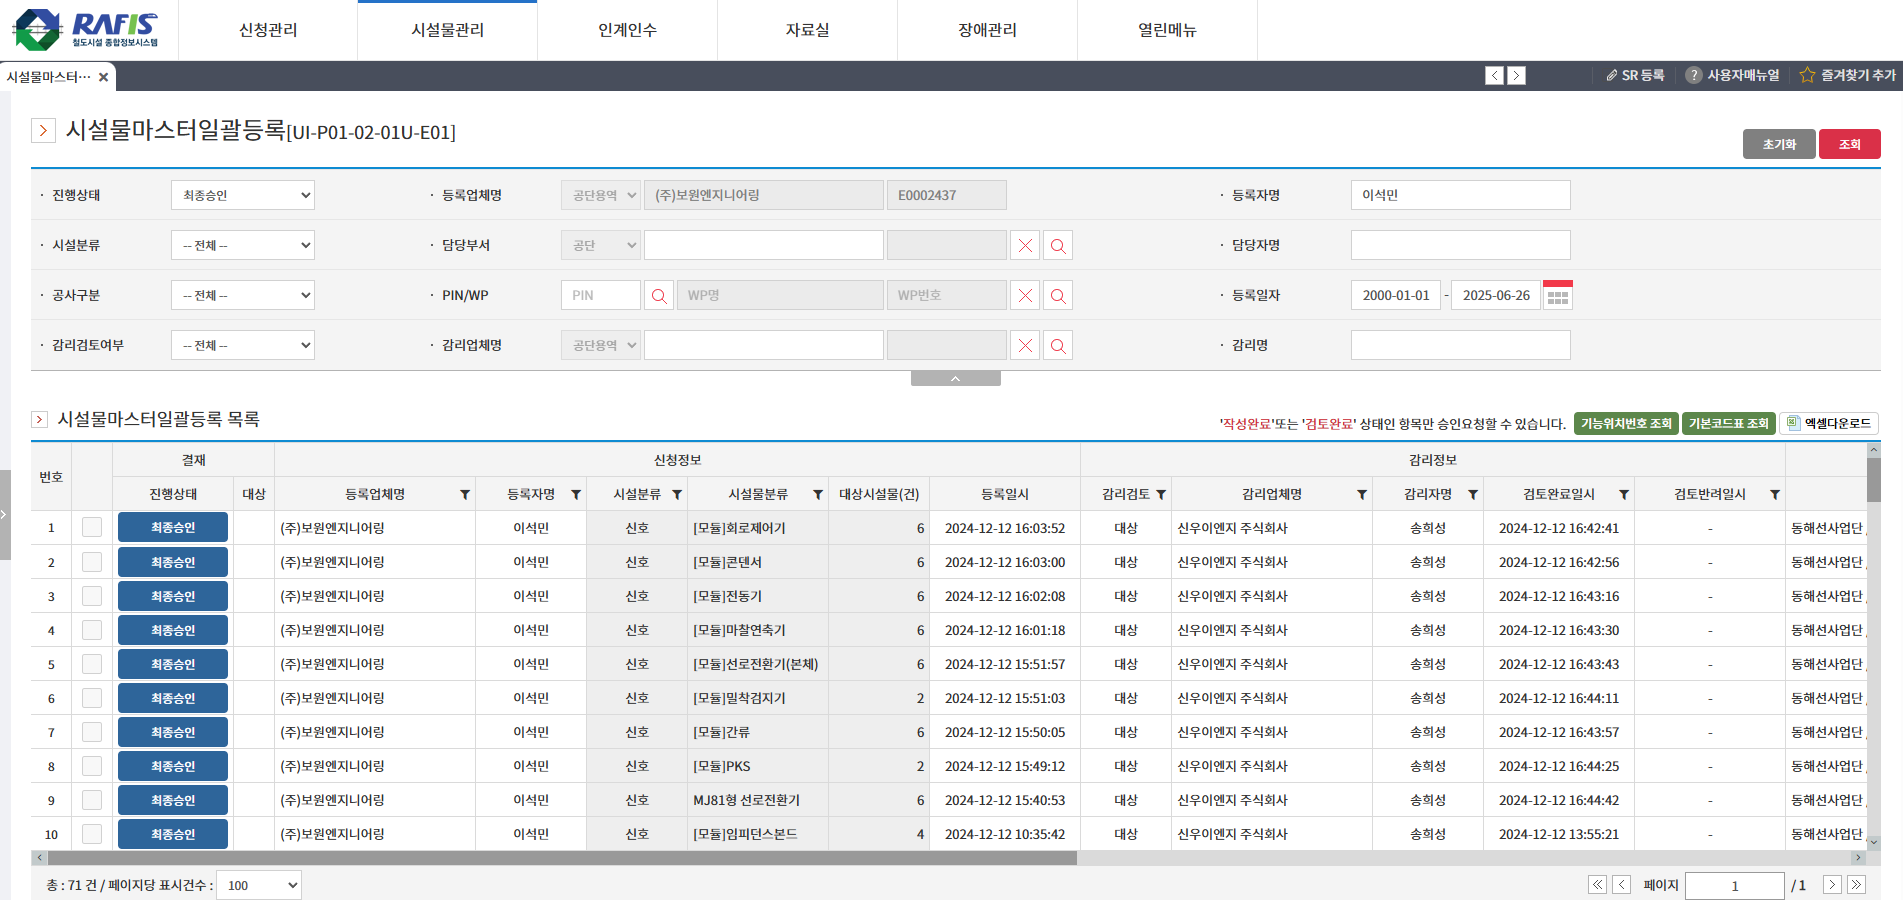The image size is (1903, 900).
Task: Click the 담당자명 input field
Action: [x=1460, y=245]
